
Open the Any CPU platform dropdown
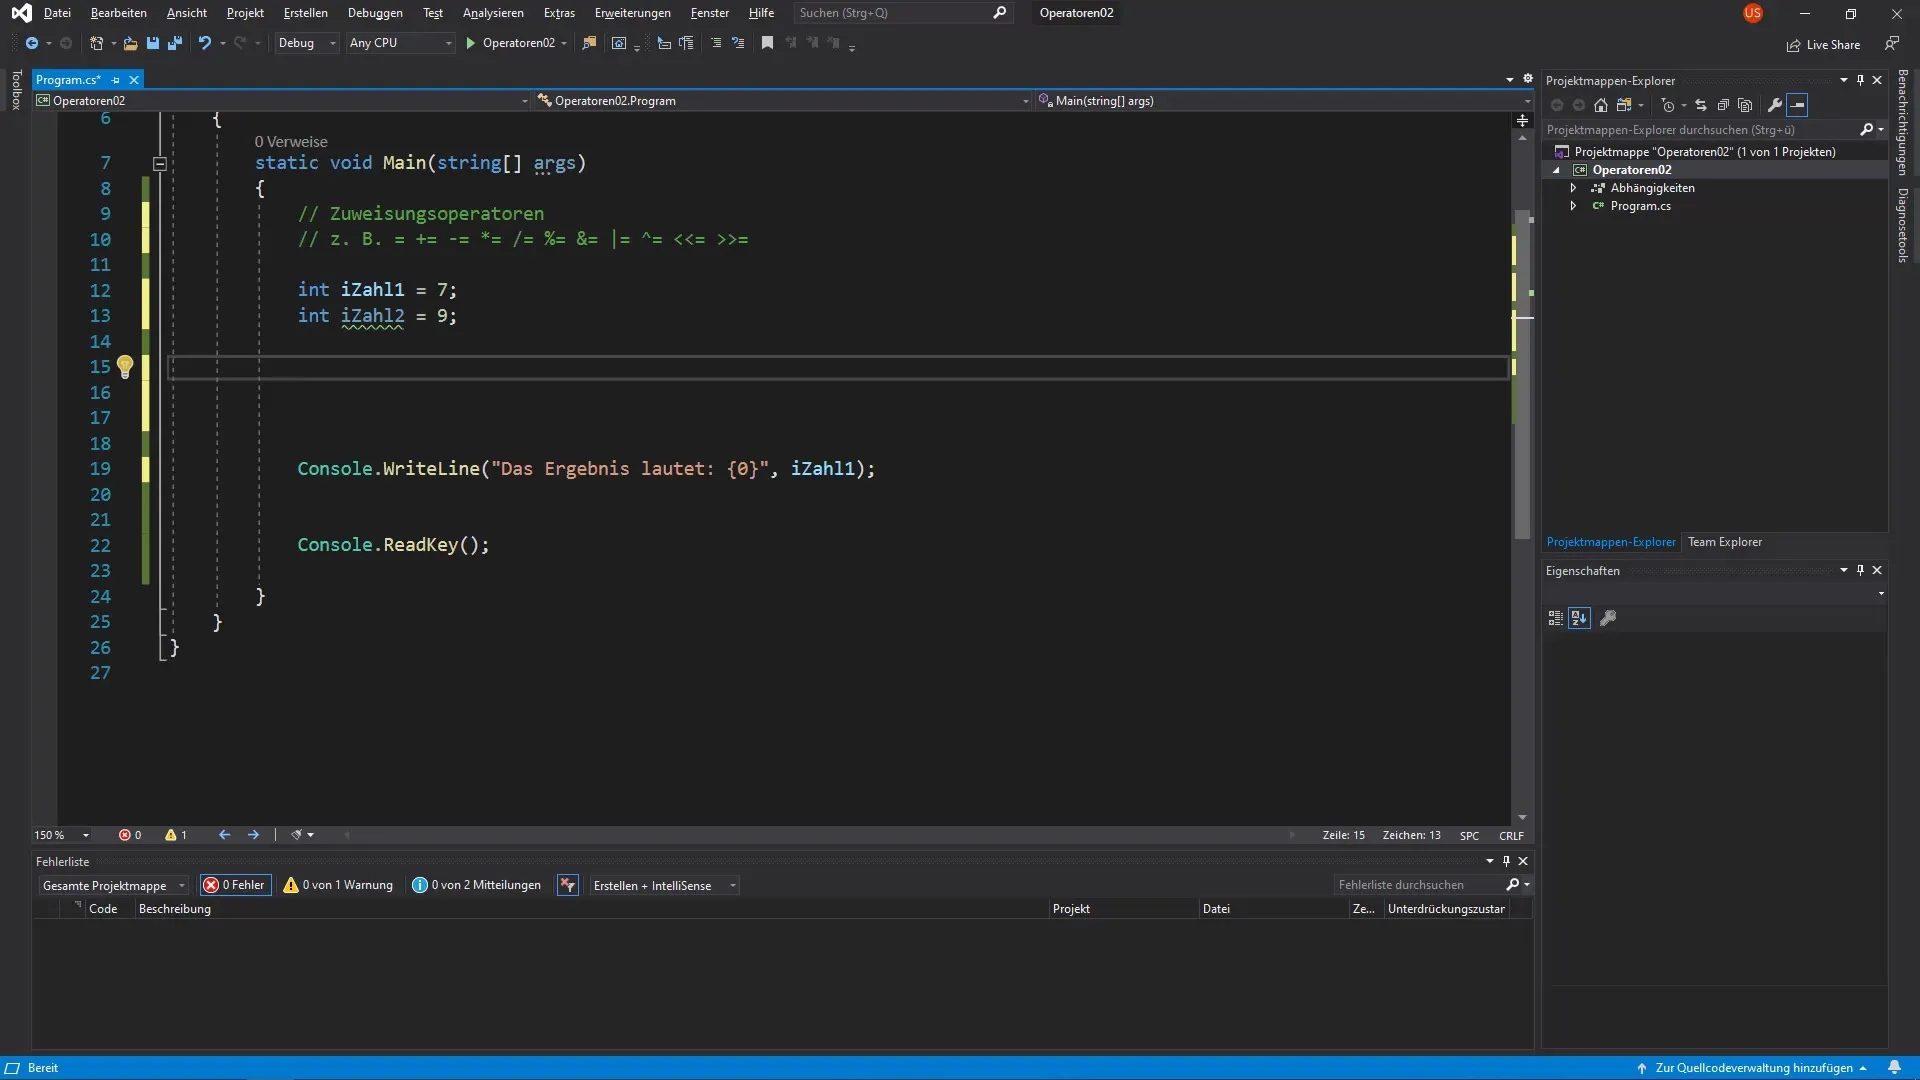pos(400,43)
